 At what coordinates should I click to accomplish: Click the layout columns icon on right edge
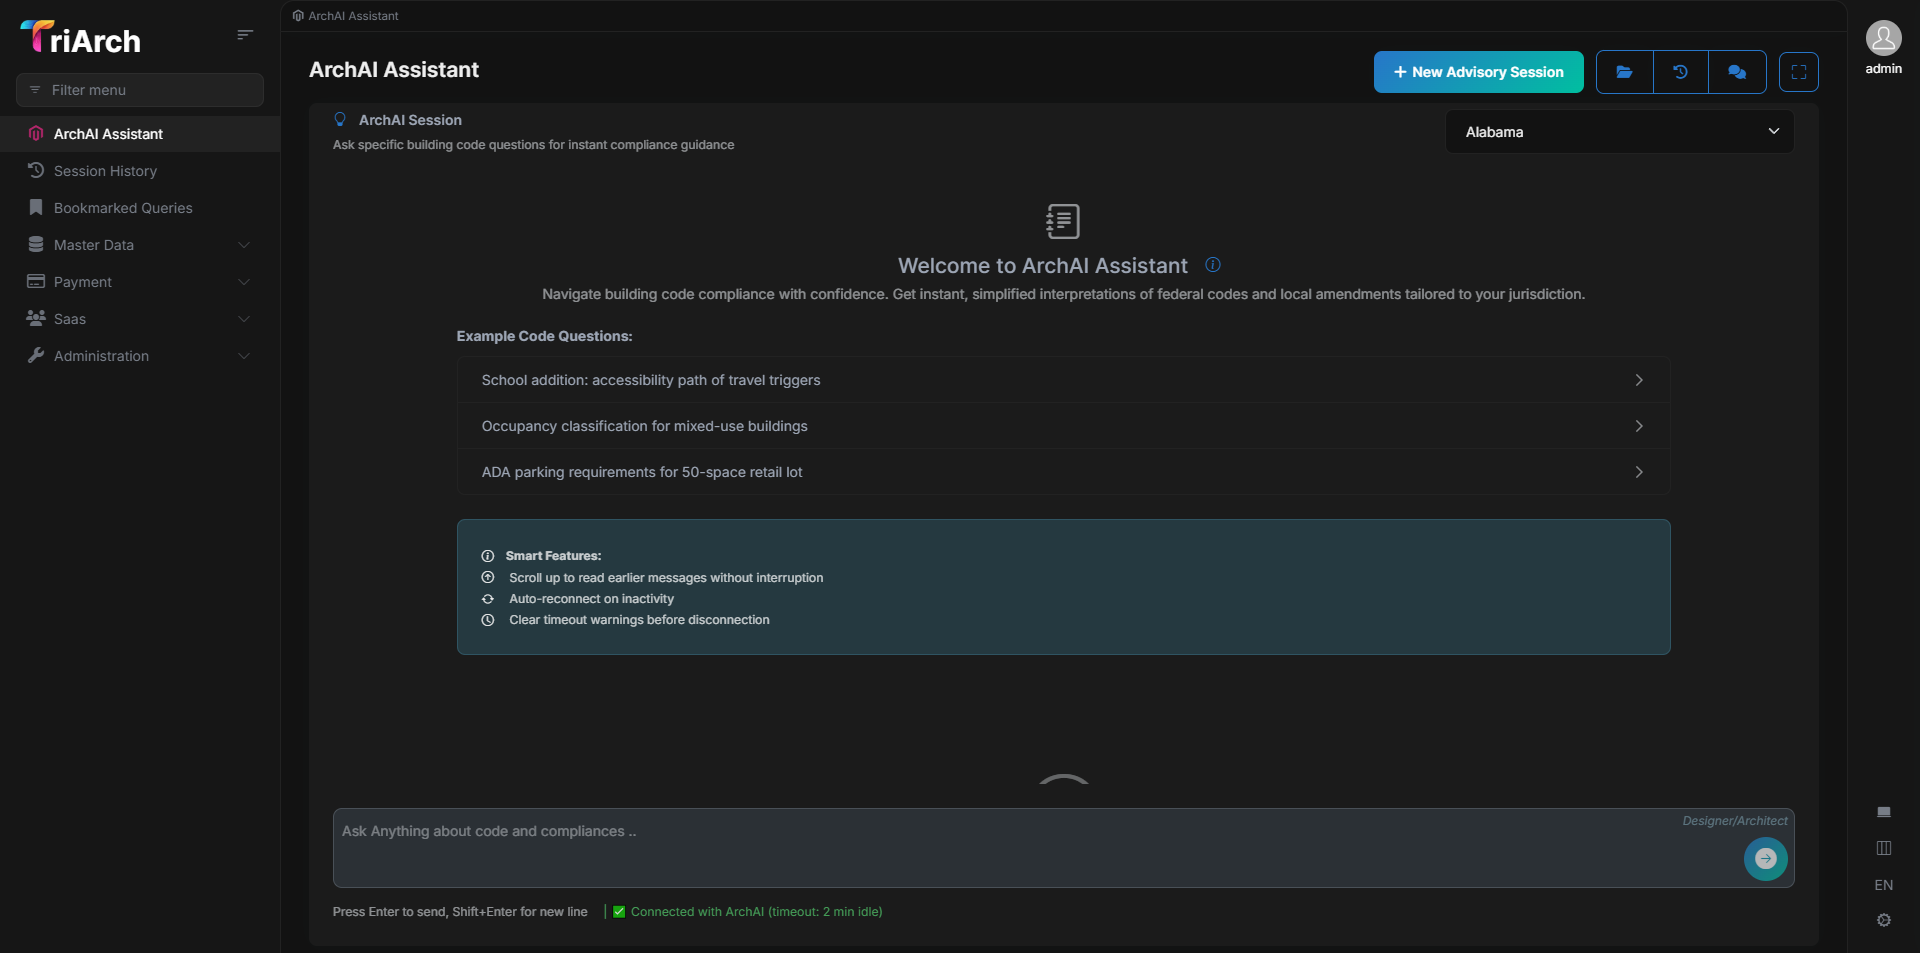click(1884, 848)
